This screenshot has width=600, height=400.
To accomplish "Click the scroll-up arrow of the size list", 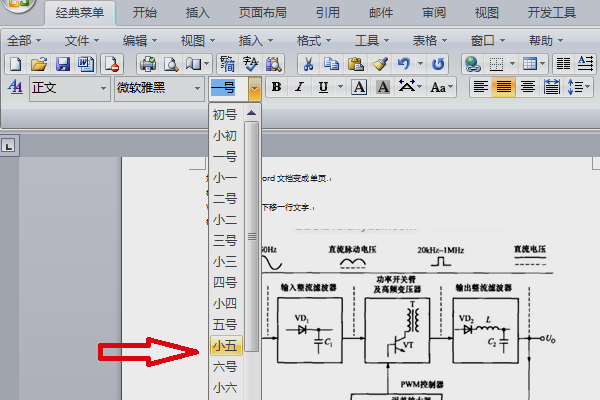I will pyautogui.click(x=251, y=113).
